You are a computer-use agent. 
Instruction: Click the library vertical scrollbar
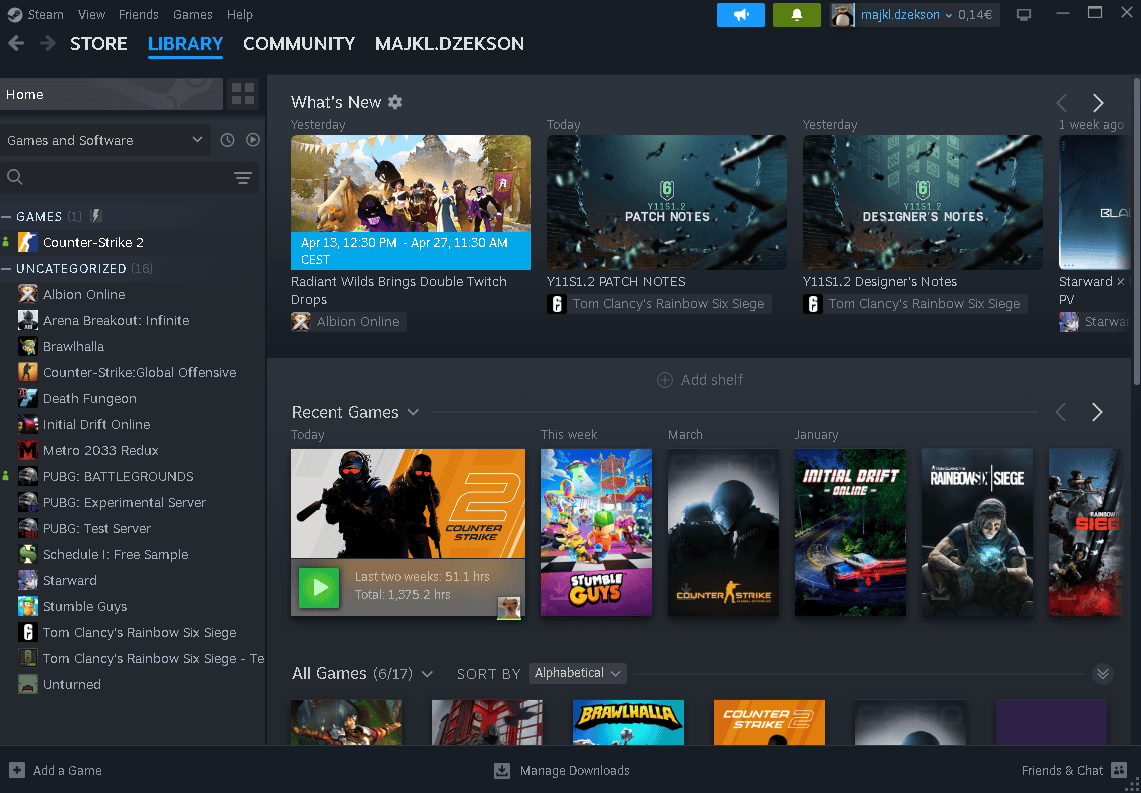pyautogui.click(x=1137, y=229)
